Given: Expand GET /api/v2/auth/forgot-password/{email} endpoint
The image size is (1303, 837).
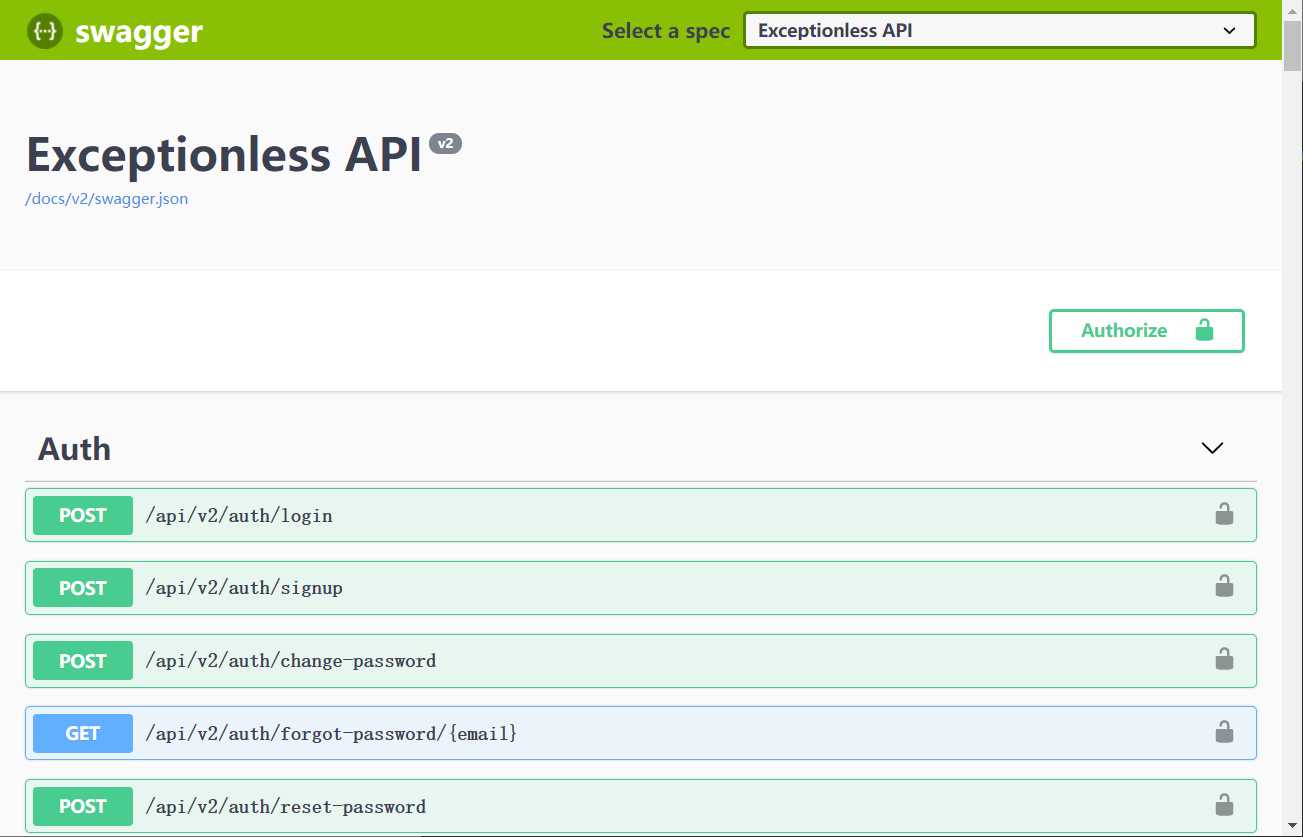Looking at the screenshot, I should click(x=641, y=733).
